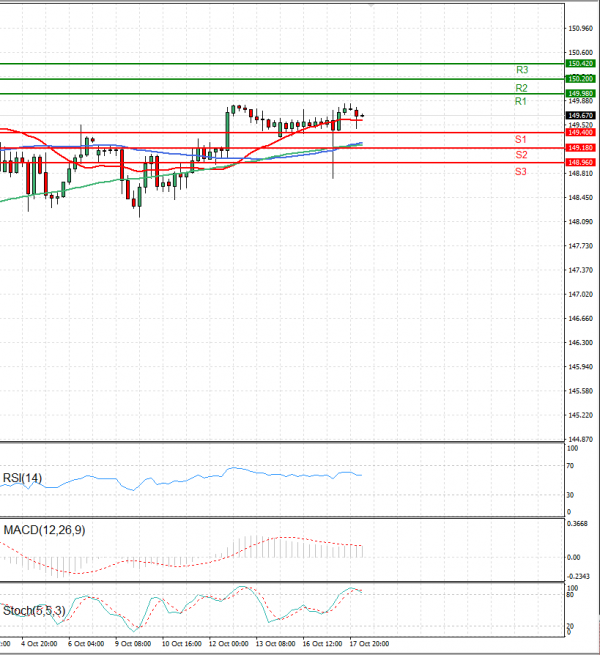
Task: Click the 4 Oct 20:00 time label
Action: point(39,644)
